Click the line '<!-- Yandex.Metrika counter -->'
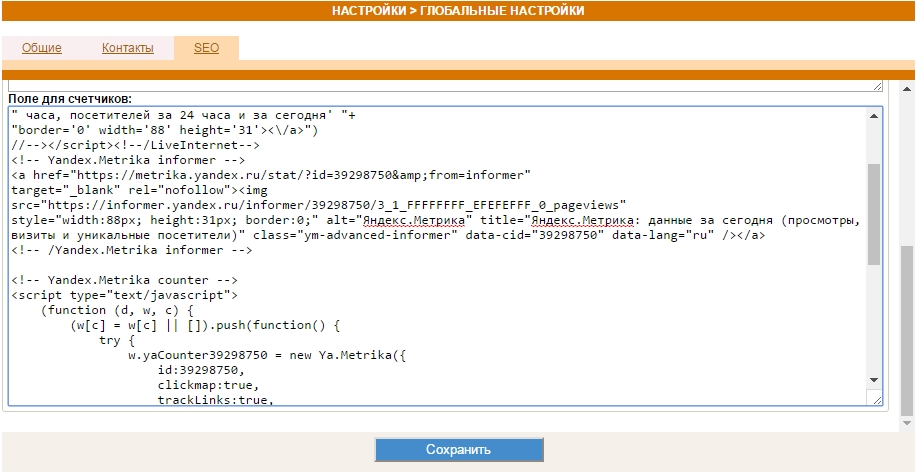Image resolution: width=916 pixels, height=474 pixels. [x=124, y=280]
